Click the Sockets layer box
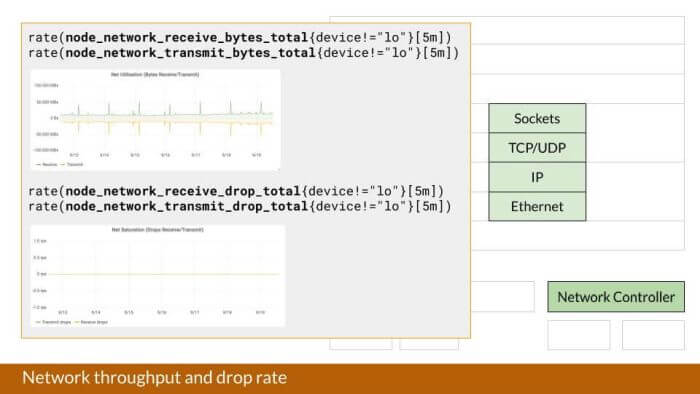 pyautogui.click(x=537, y=118)
